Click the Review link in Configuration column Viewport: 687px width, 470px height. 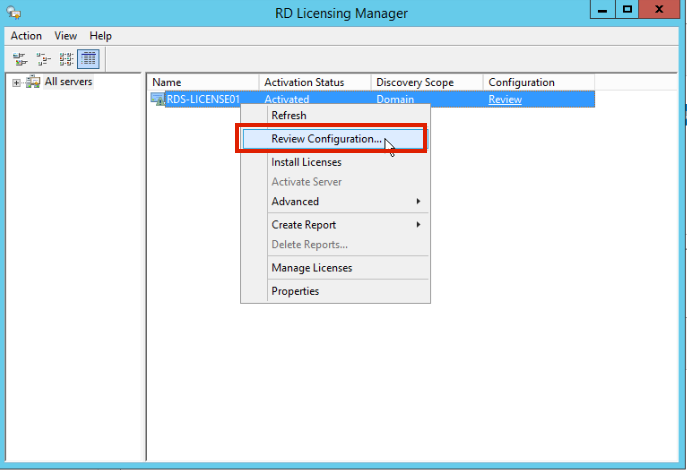[x=505, y=99]
